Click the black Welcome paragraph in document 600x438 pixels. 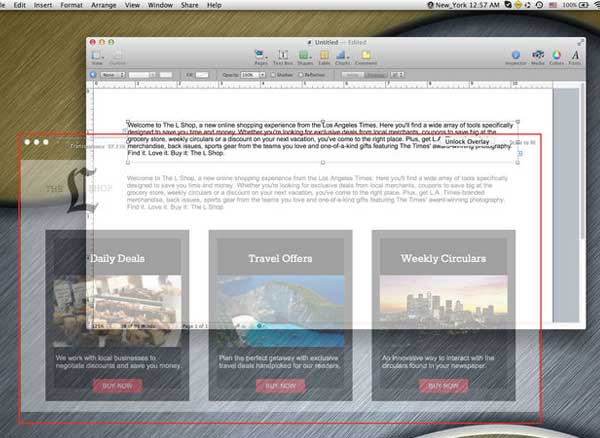point(320,139)
